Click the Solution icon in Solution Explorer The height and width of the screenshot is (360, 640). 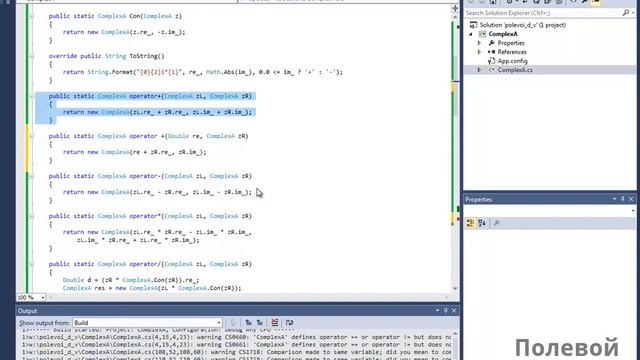tap(473, 25)
